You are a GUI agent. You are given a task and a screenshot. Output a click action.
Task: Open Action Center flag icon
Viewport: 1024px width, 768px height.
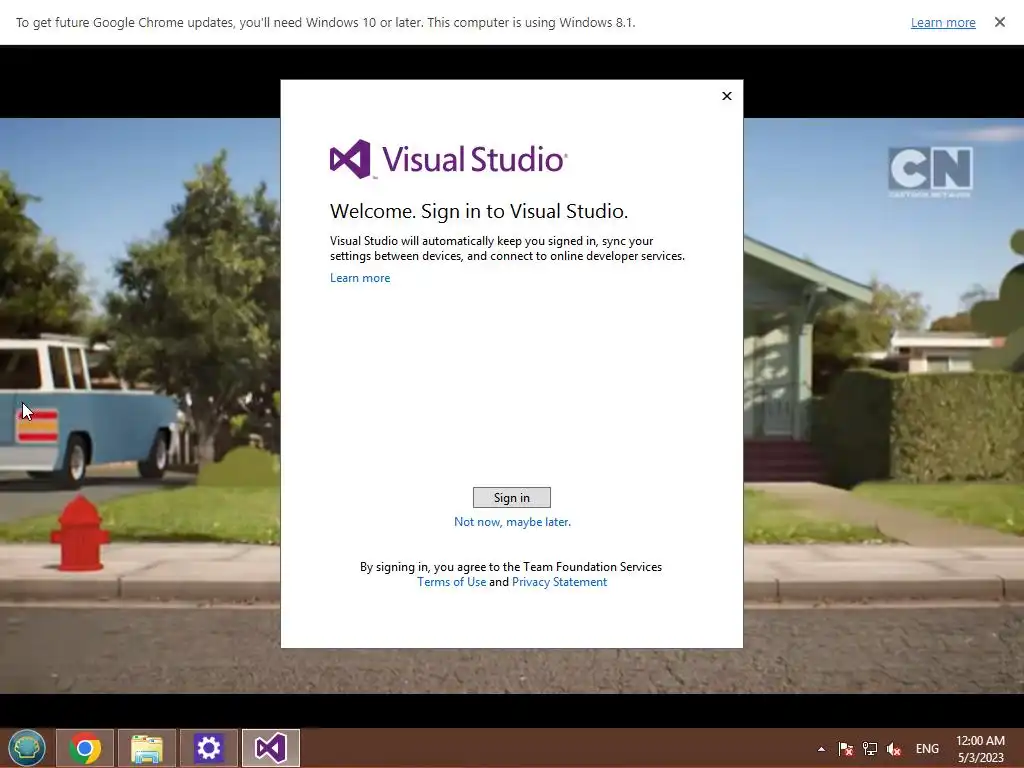click(846, 749)
